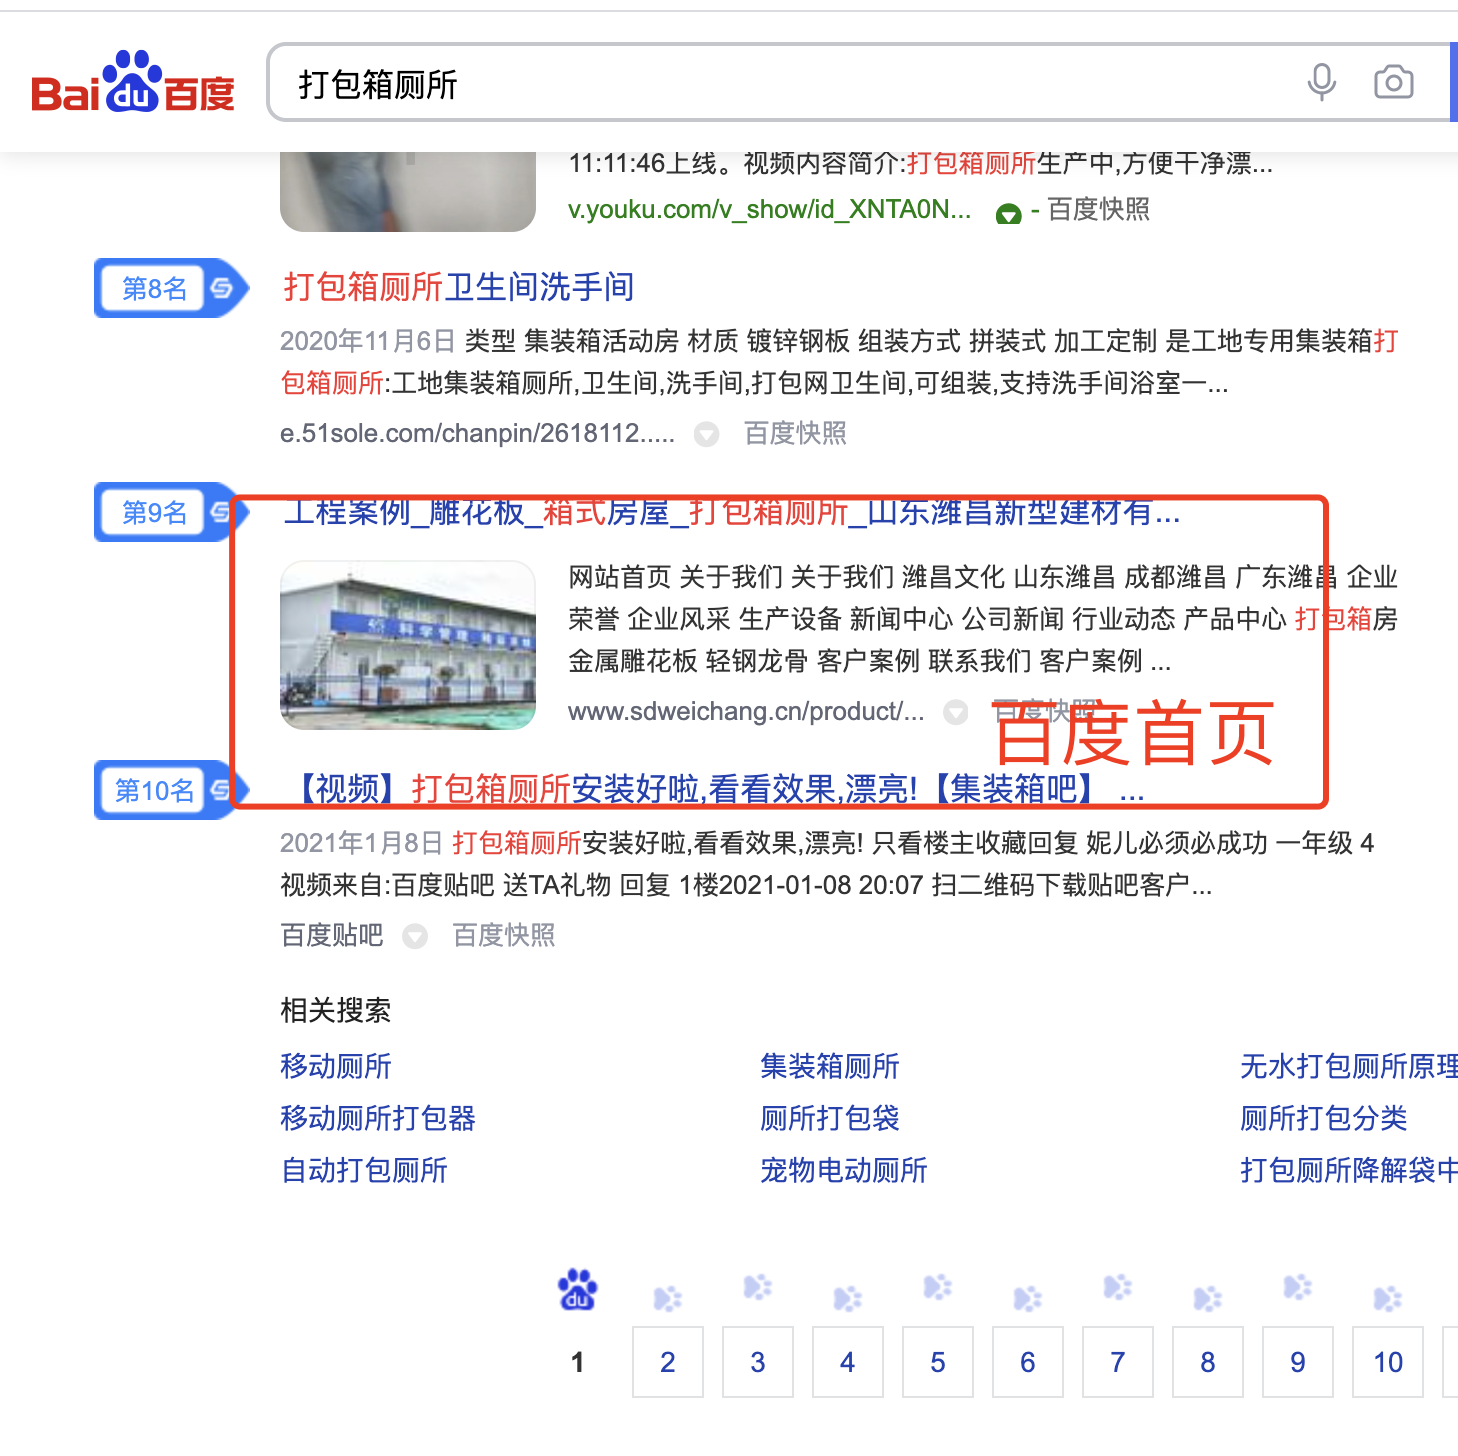Search related term 移动厕所打包器
The width and height of the screenshot is (1458, 1456).
378,1118
